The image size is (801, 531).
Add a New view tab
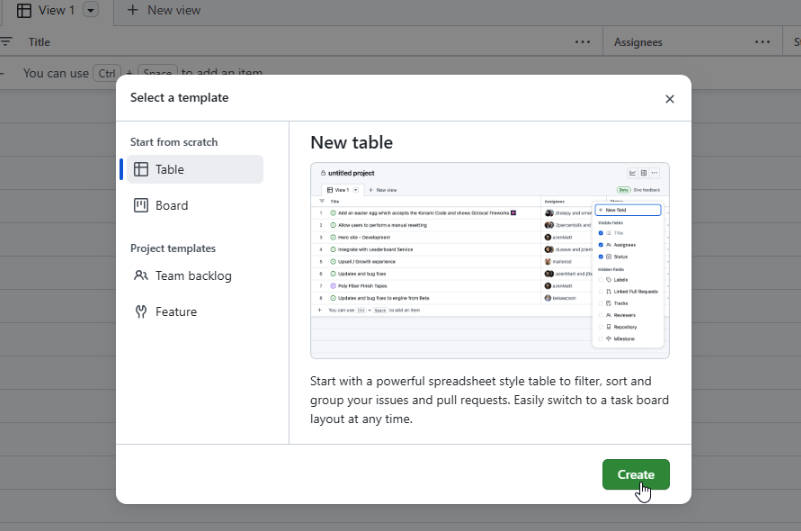pos(163,10)
